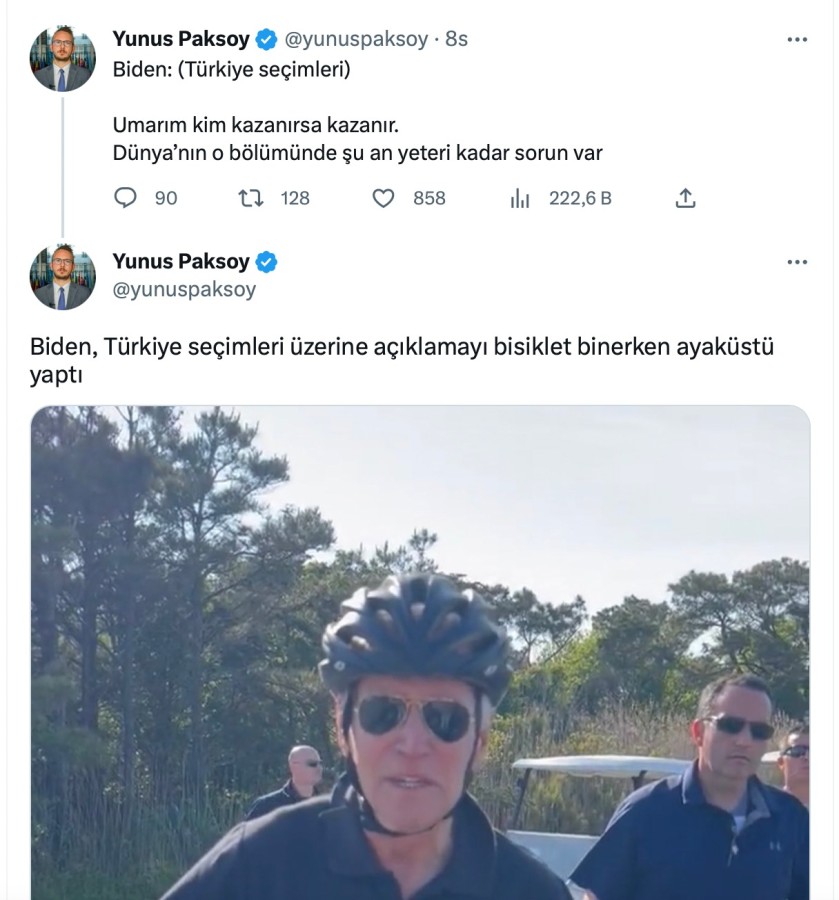Image resolution: width=839 pixels, height=900 pixels.
Task: Click @yunuspaksoy handle under the second name
Action: [184, 290]
